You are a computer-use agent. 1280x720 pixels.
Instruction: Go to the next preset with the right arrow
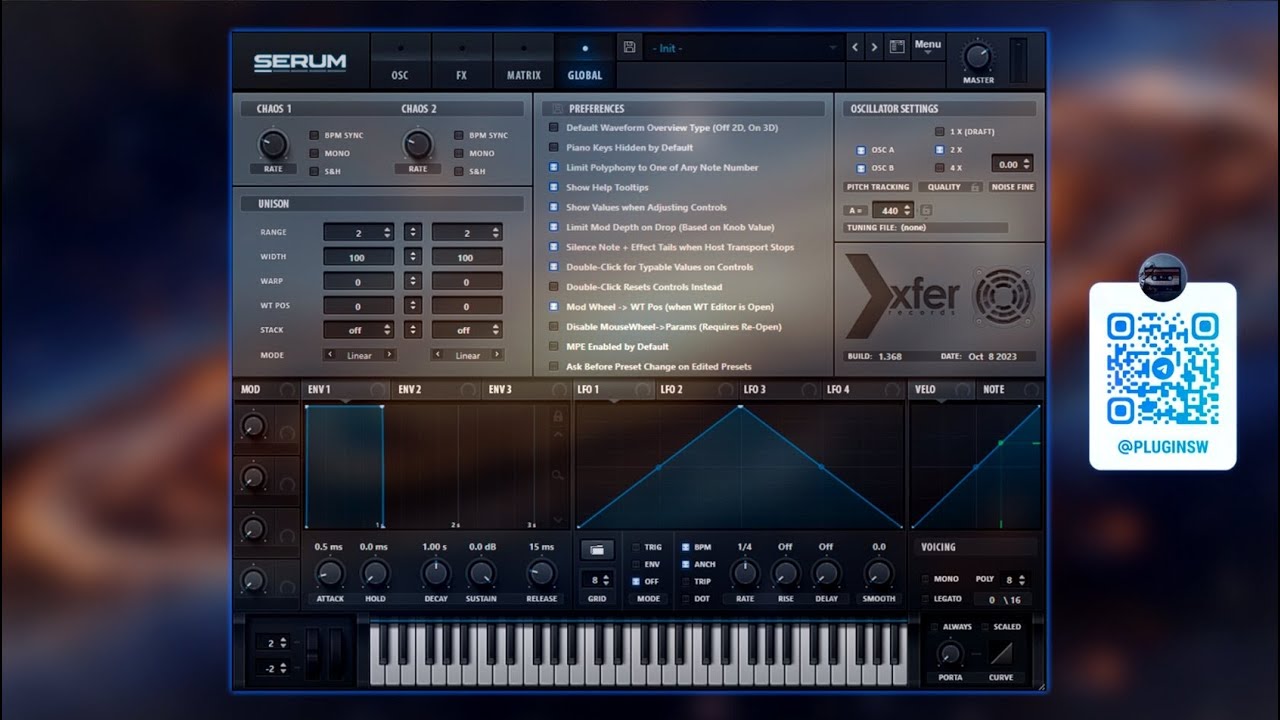pos(874,47)
